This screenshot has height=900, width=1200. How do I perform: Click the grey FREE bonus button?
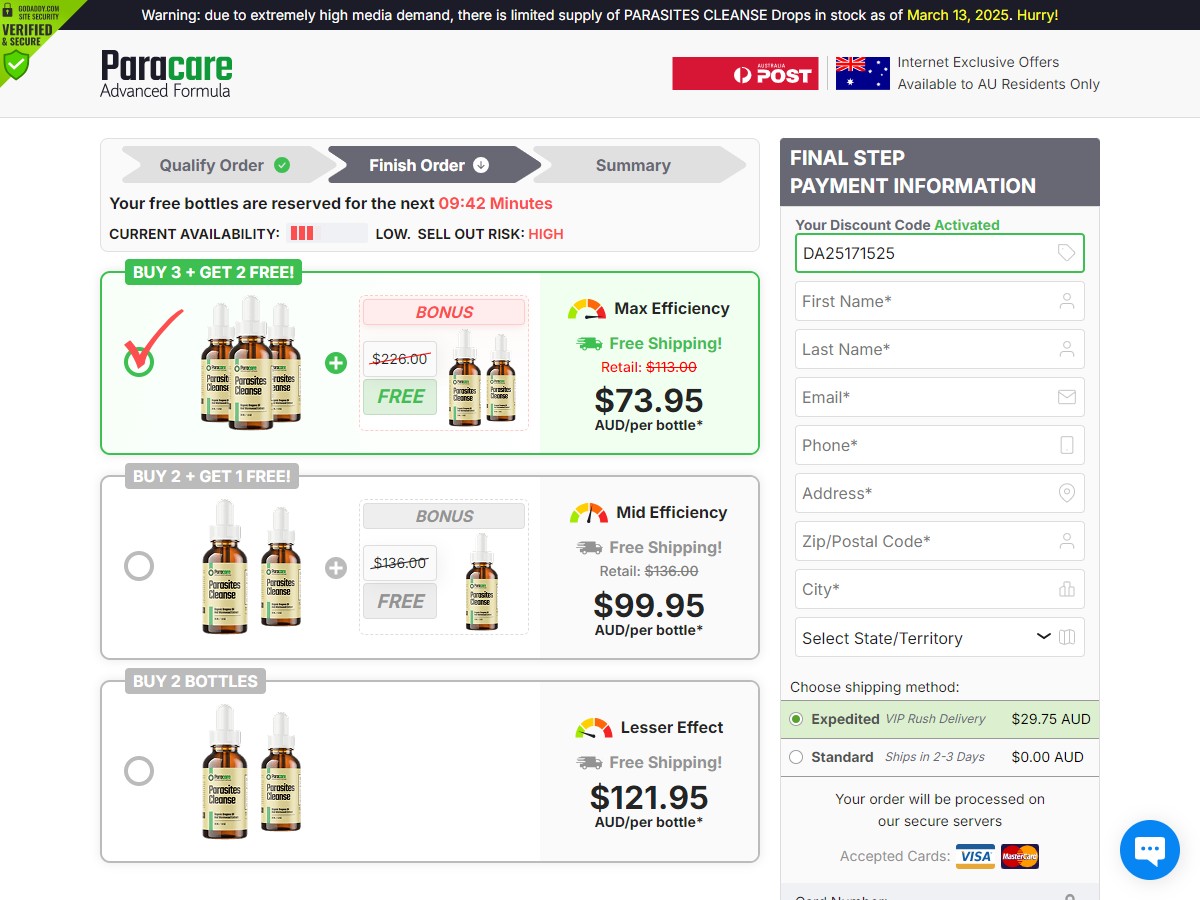click(x=400, y=601)
